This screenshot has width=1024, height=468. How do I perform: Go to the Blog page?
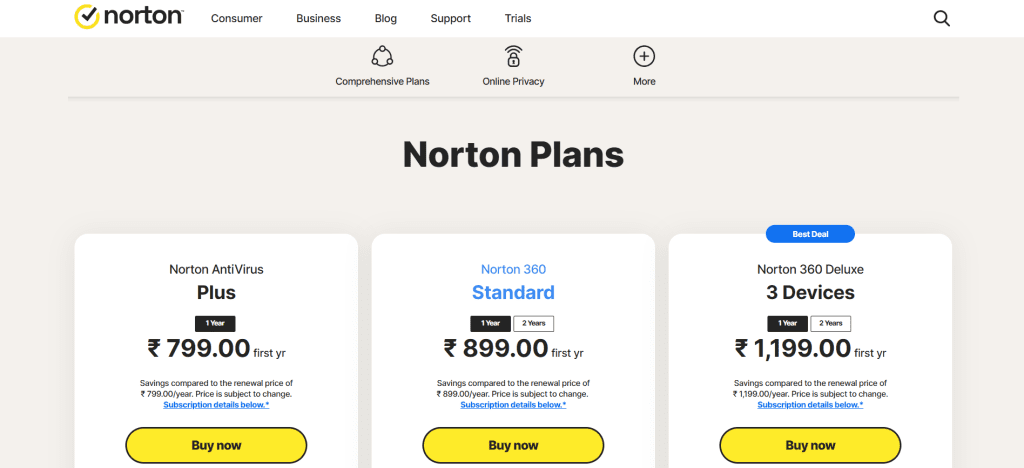385,18
